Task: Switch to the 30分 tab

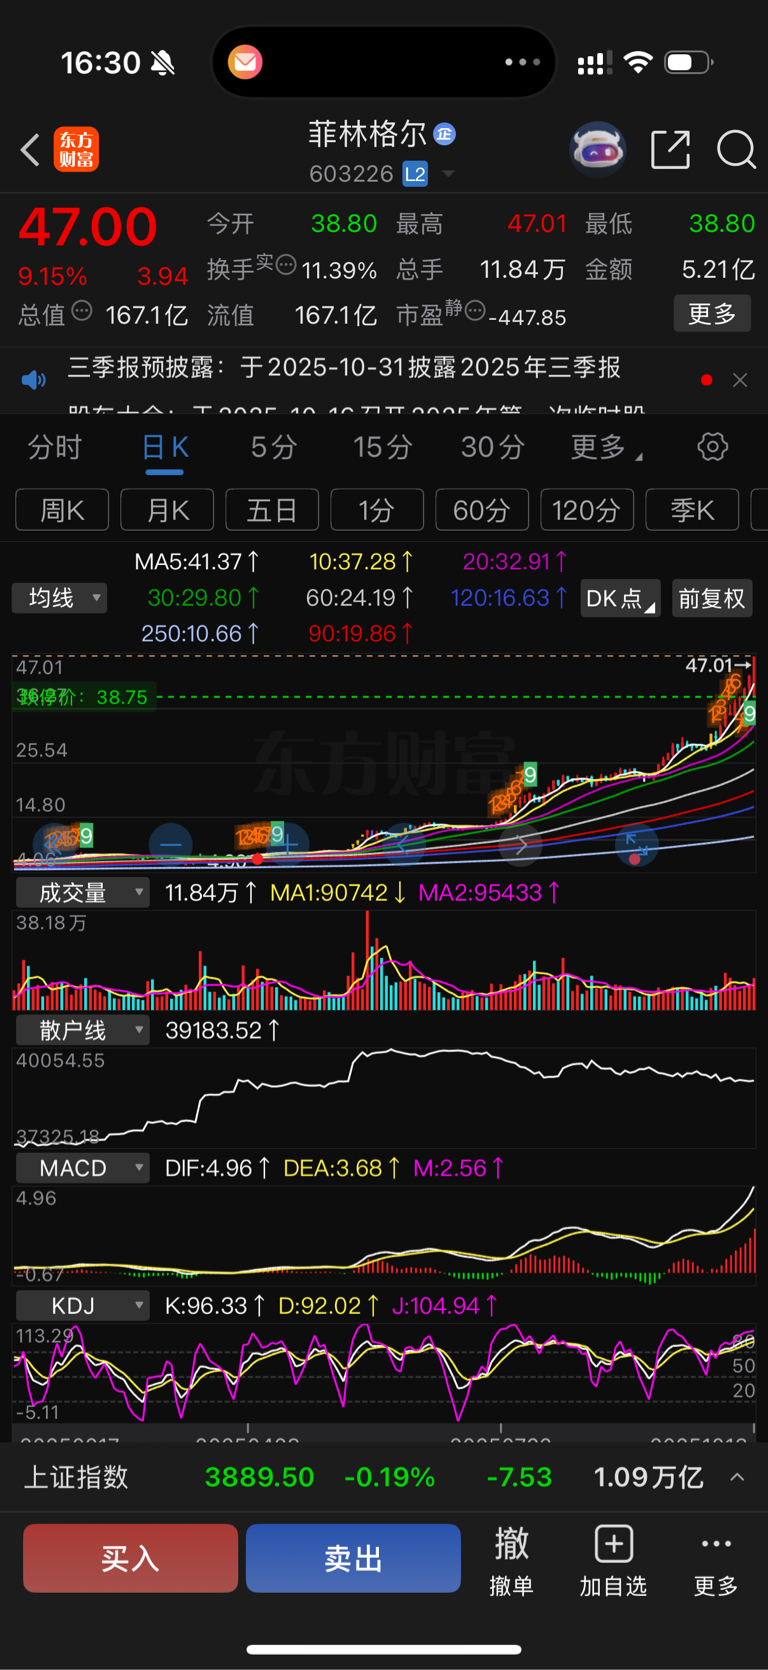Action: point(493,447)
